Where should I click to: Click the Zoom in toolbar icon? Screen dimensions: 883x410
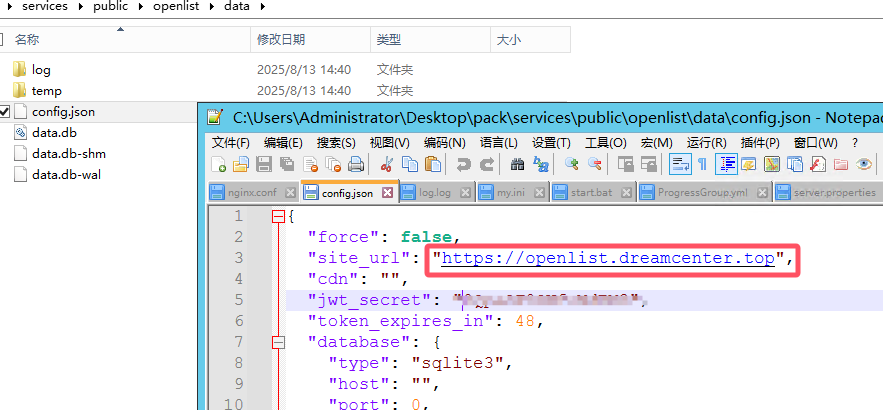coord(571,165)
